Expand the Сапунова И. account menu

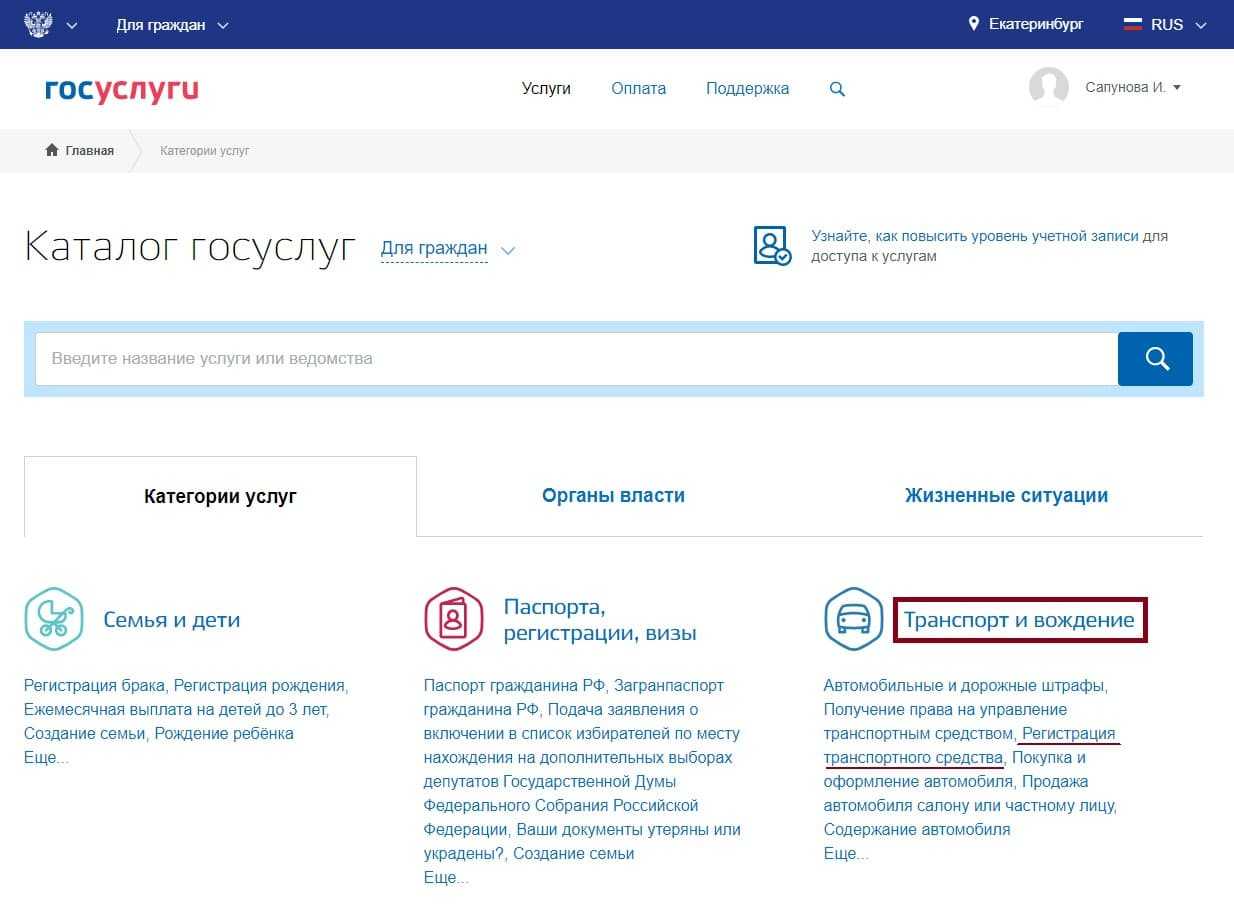1133,88
